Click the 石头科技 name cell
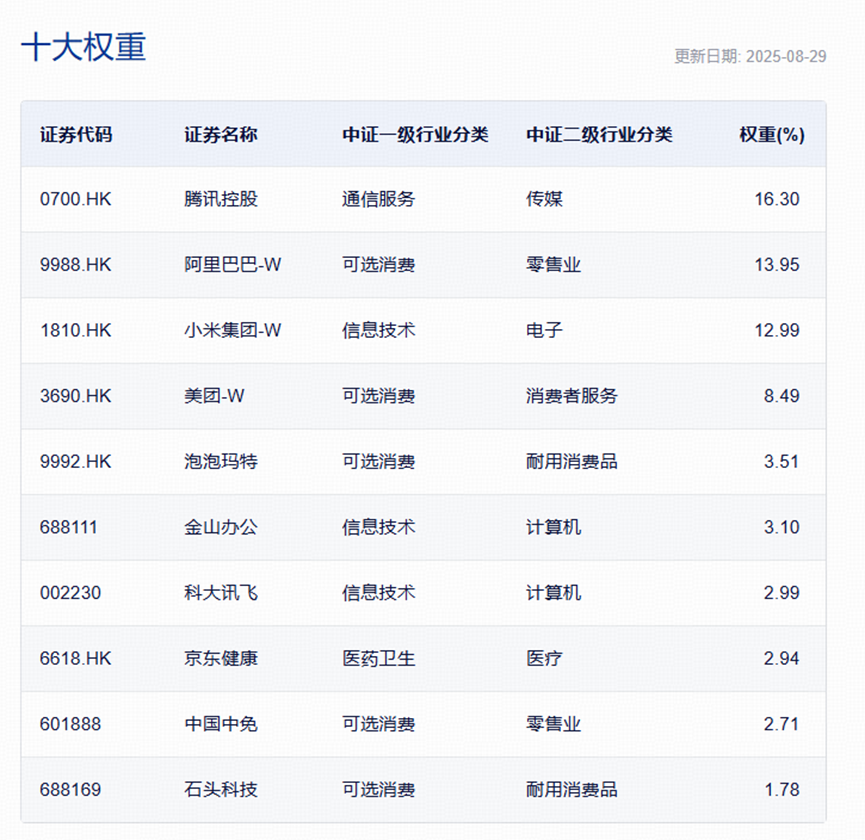This screenshot has height=840, width=865. point(221,790)
